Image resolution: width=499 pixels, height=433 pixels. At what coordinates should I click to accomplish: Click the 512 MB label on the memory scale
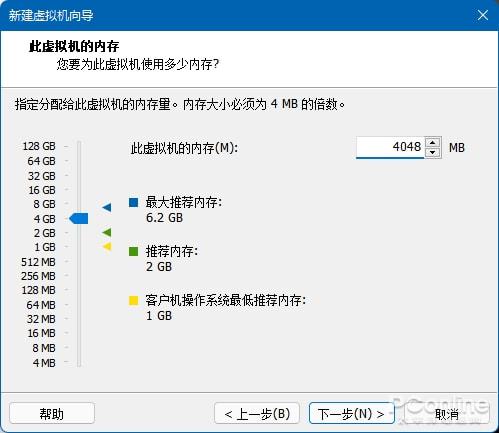pos(38,262)
